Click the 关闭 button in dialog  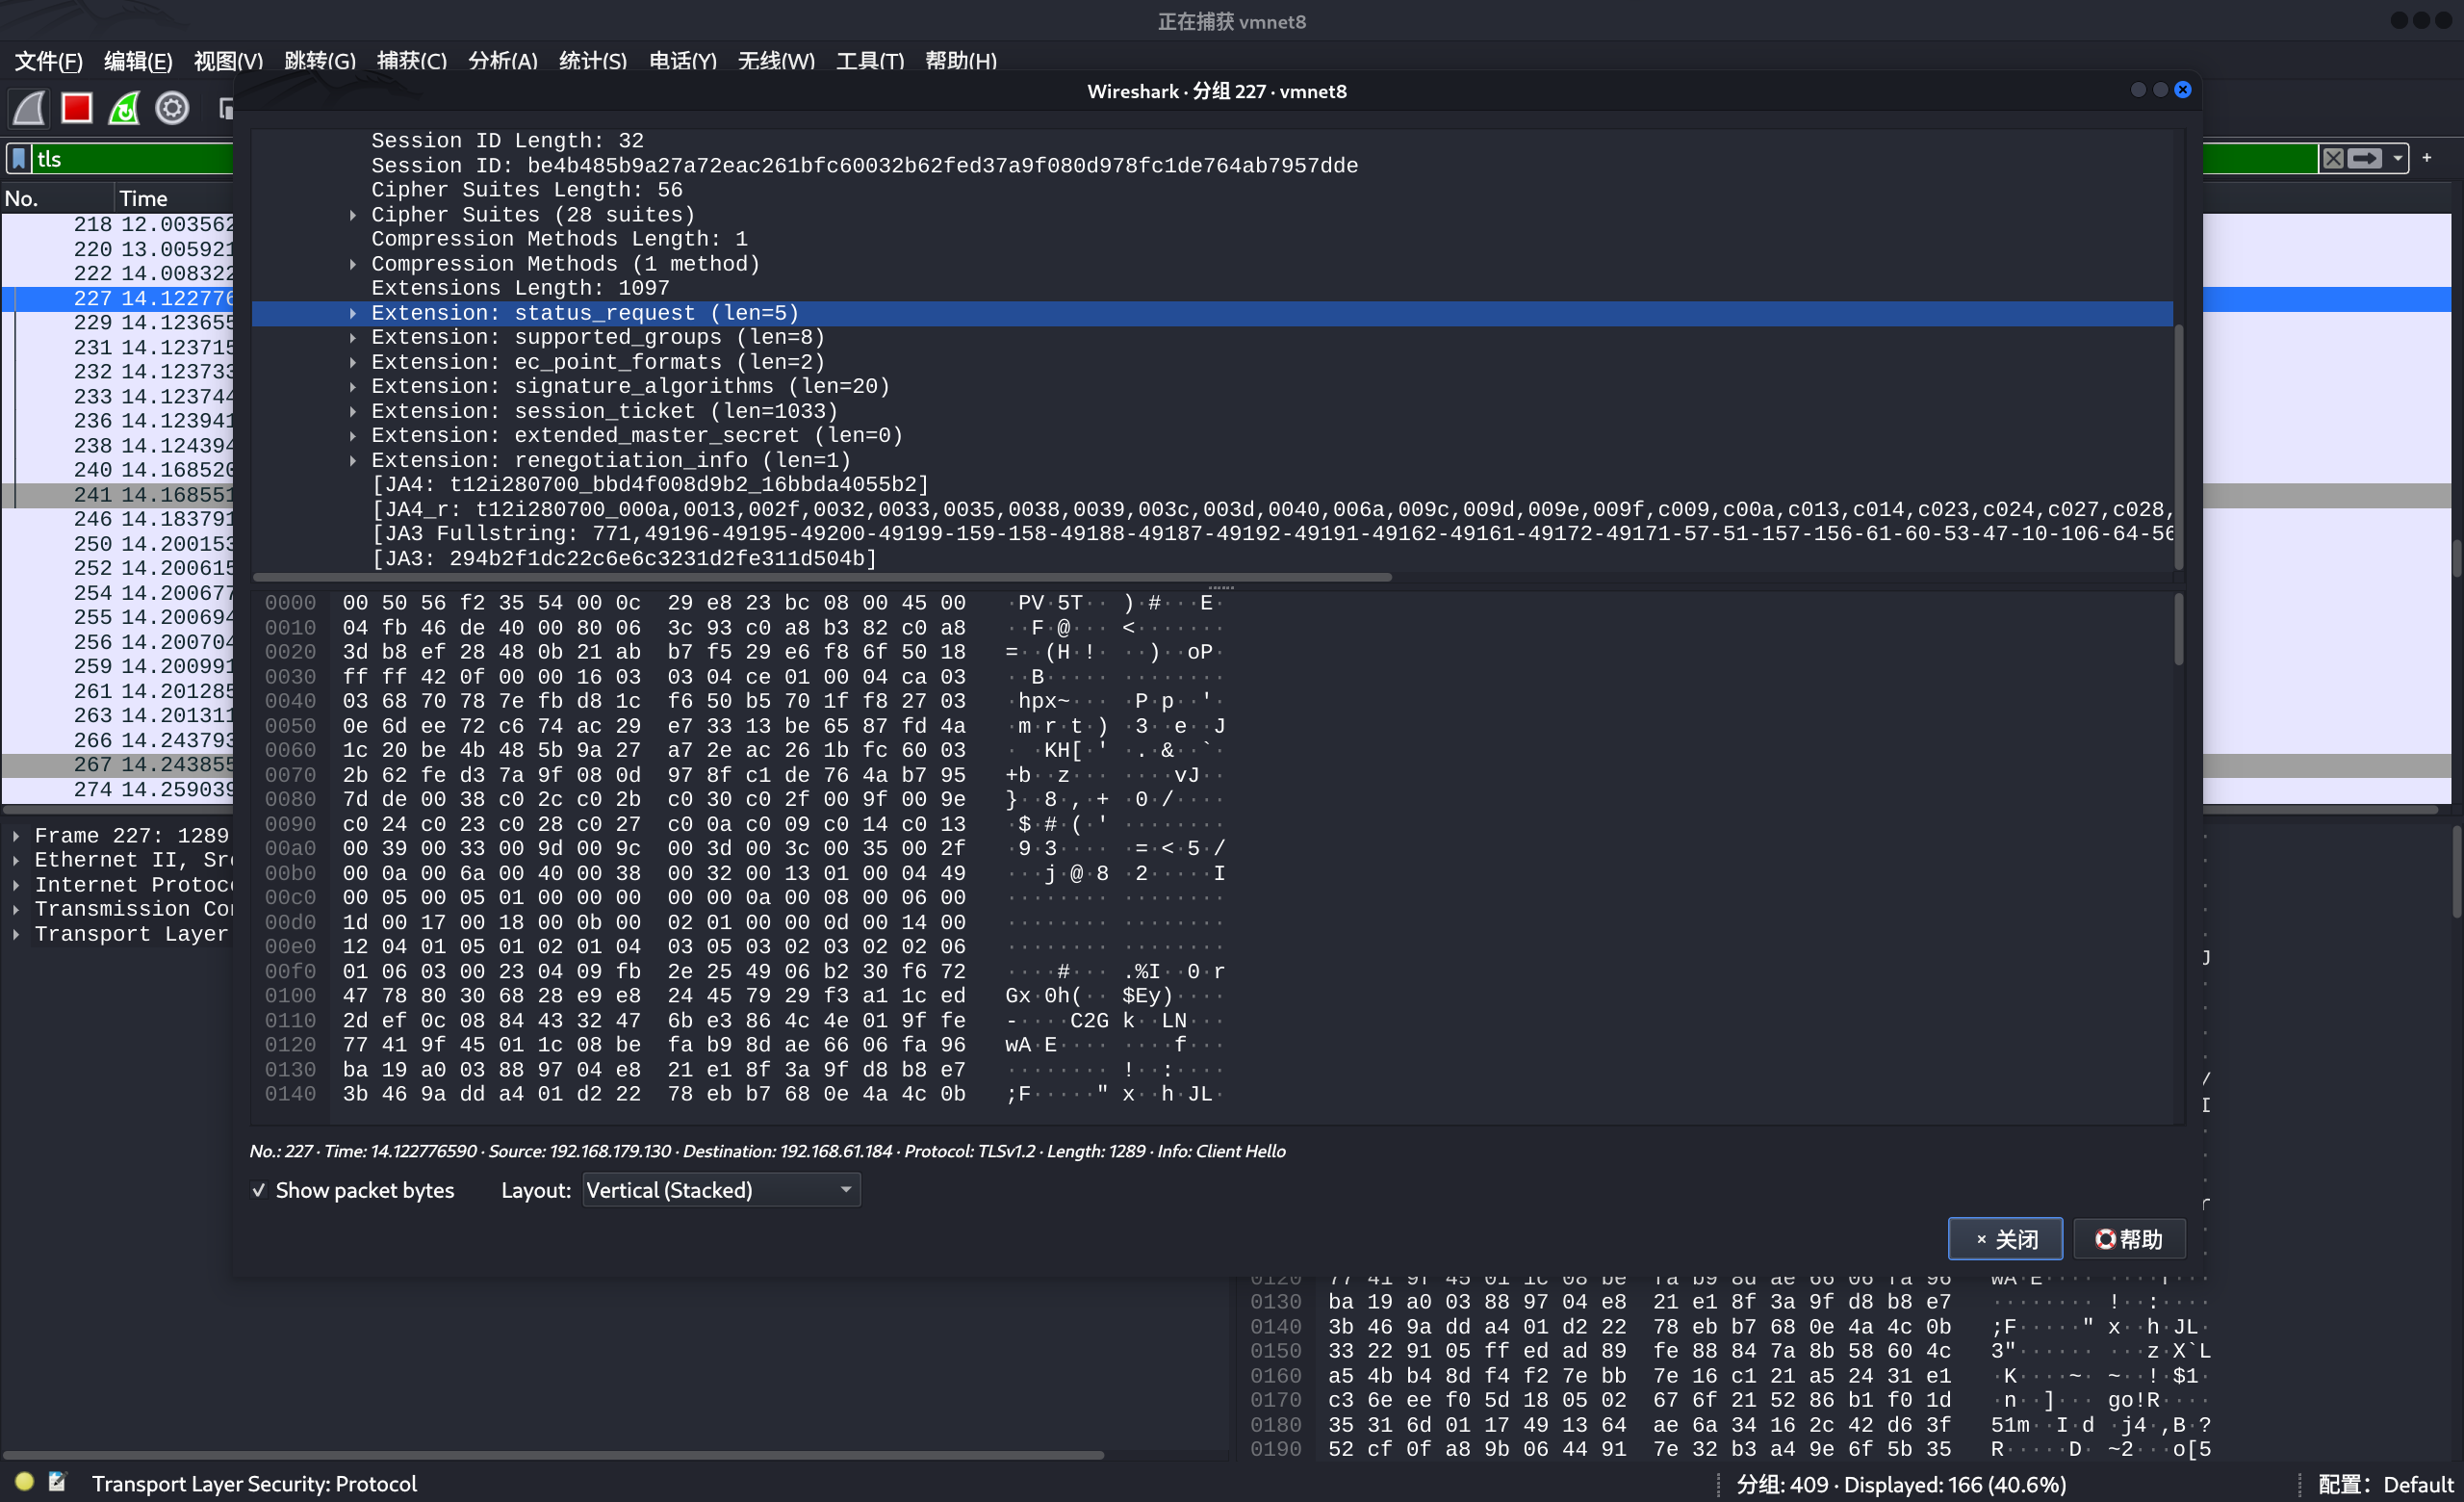tap(2004, 1239)
